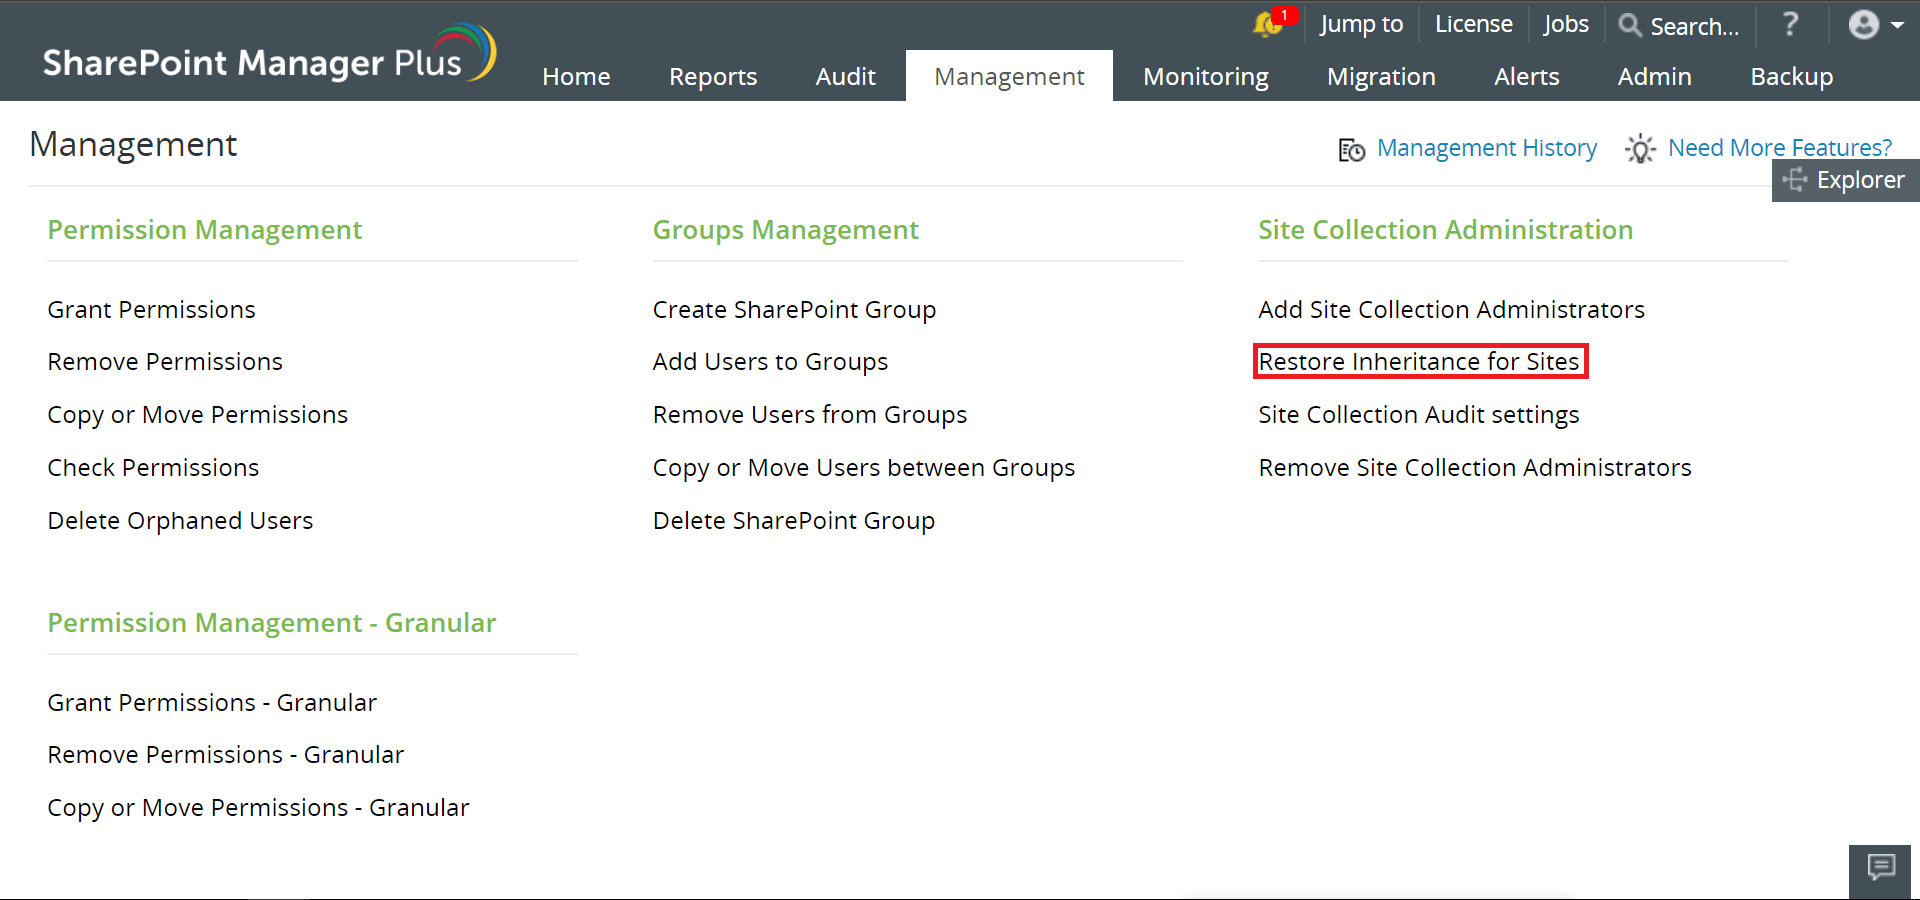
Task: Open Site Collection Audit settings
Action: (1418, 414)
